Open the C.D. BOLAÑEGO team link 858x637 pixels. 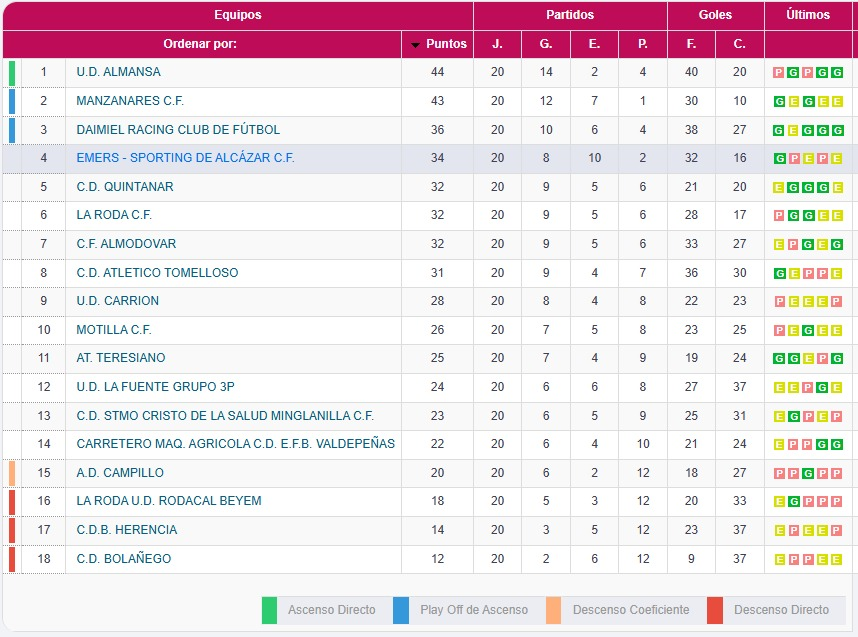point(123,559)
